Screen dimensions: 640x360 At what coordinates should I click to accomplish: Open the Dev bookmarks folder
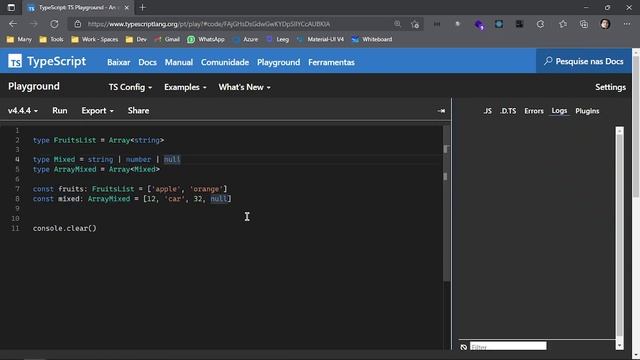[x=136, y=39]
